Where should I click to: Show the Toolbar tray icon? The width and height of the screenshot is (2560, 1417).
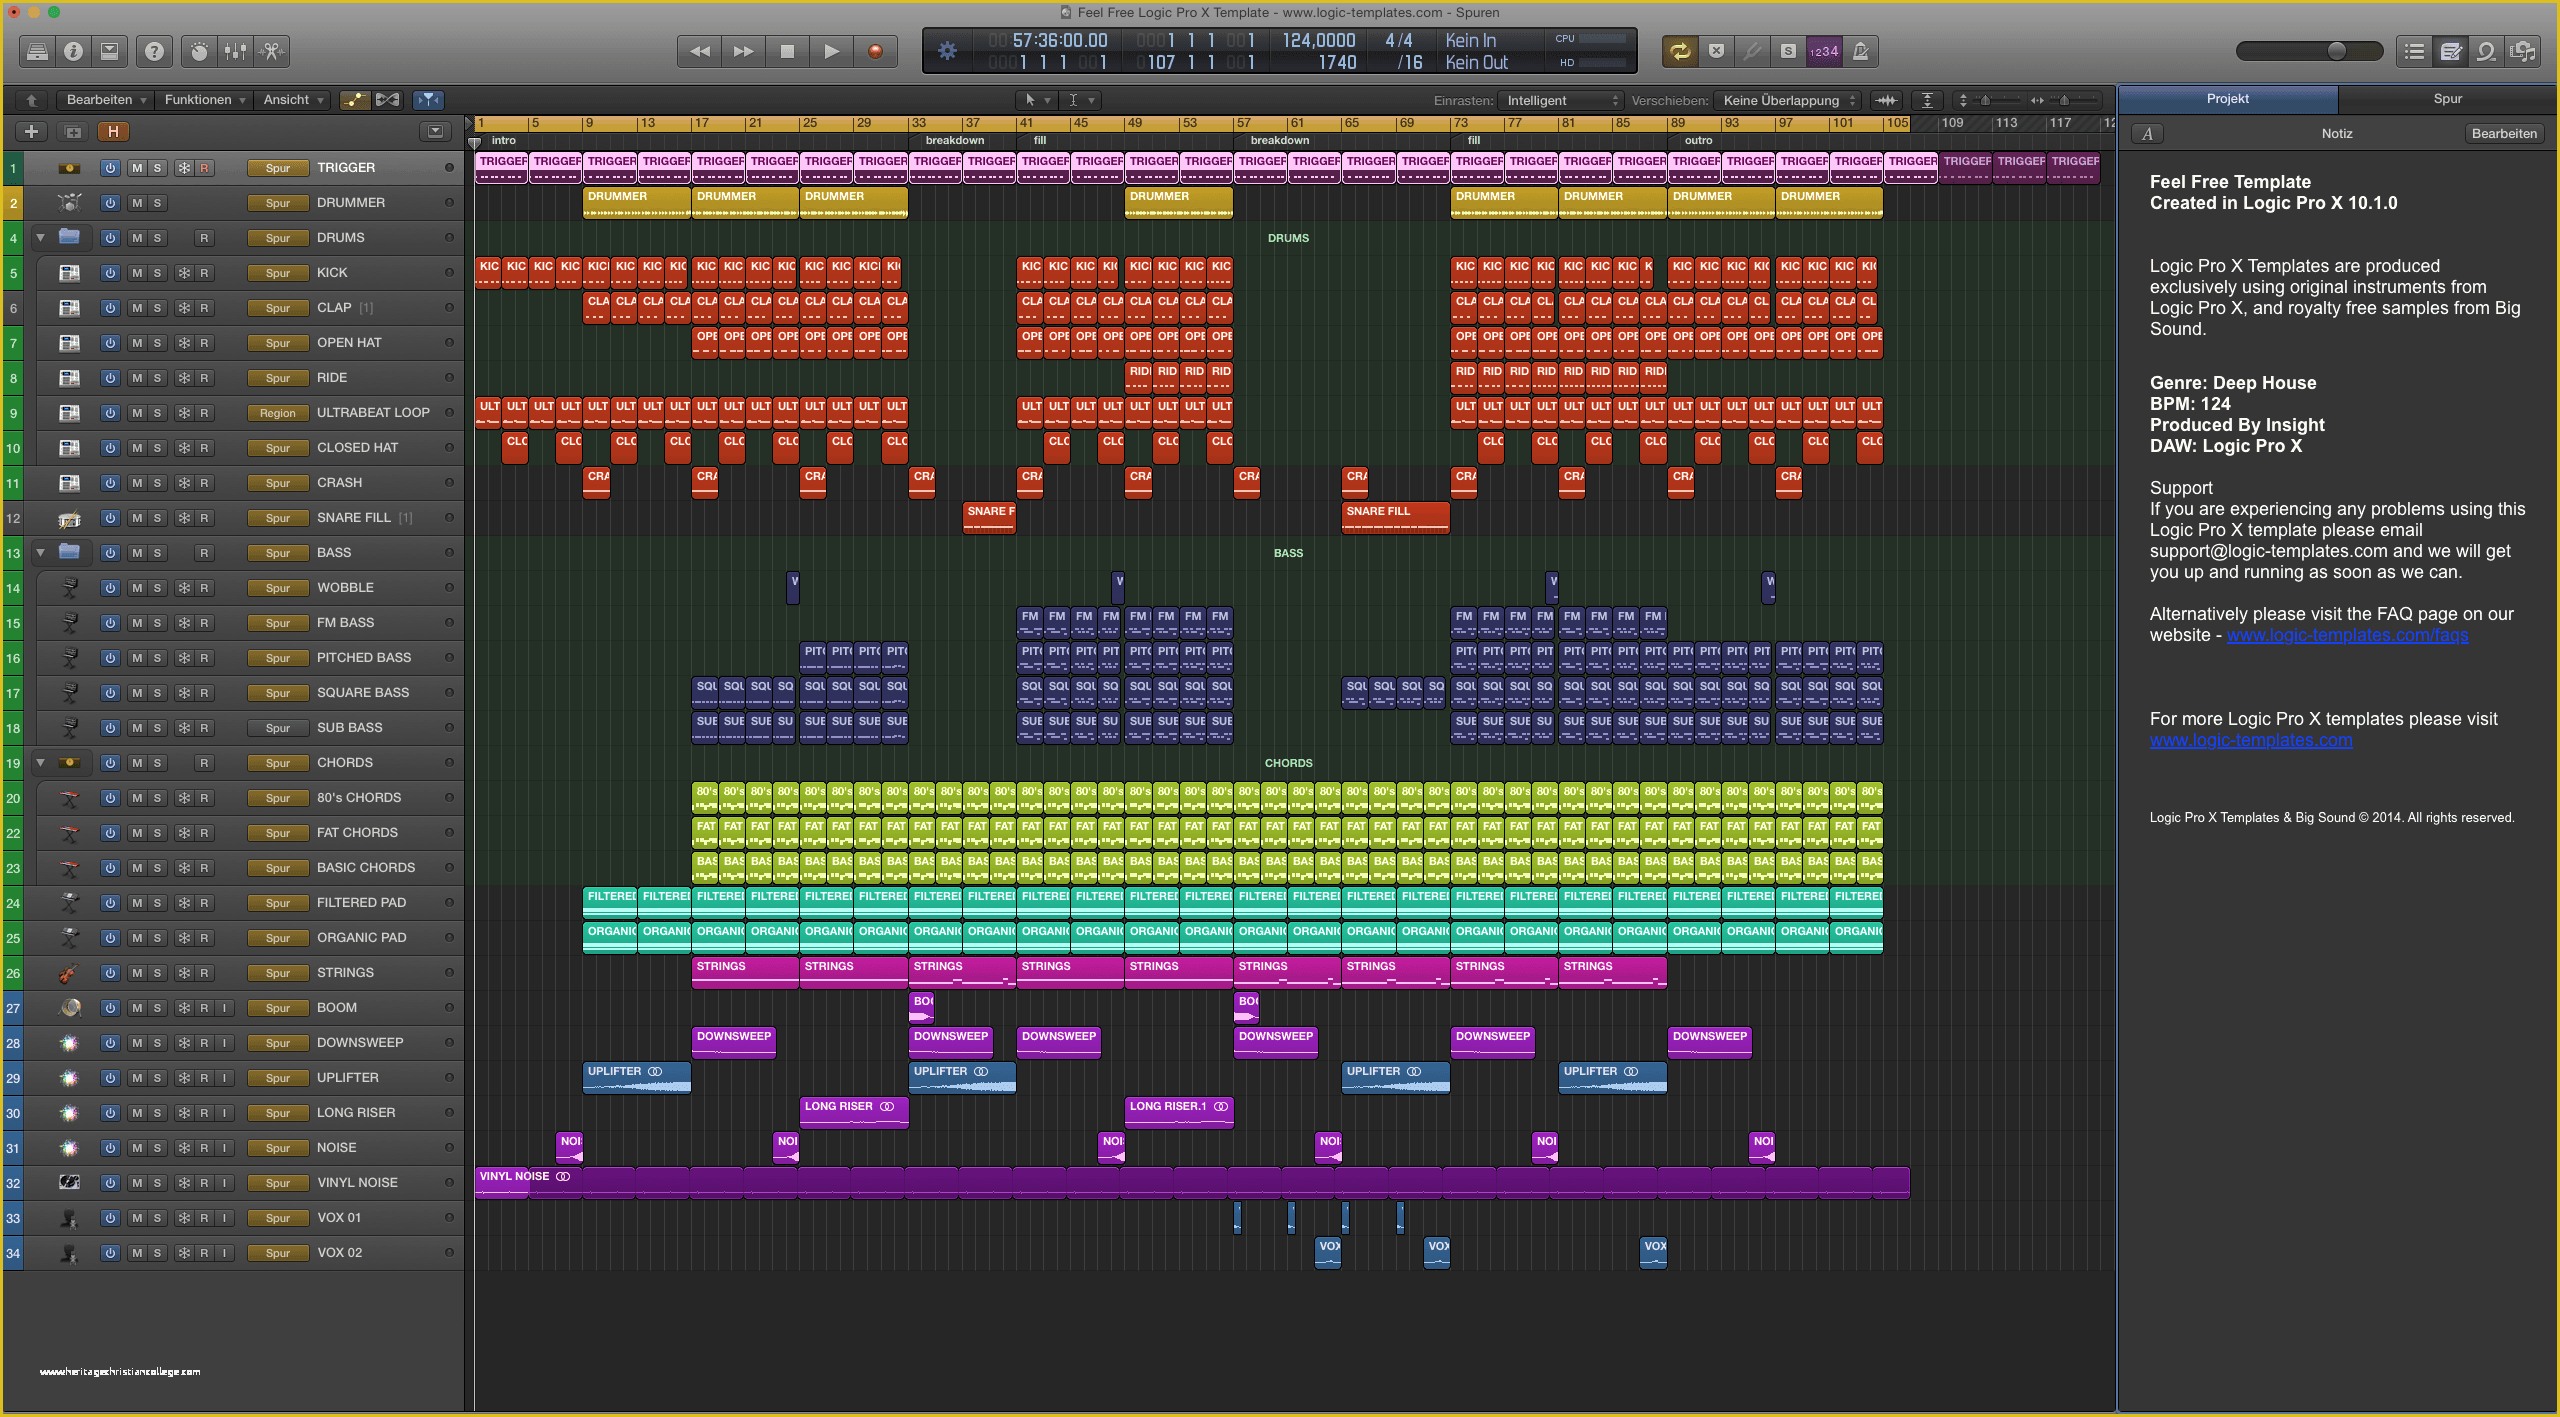[x=109, y=51]
